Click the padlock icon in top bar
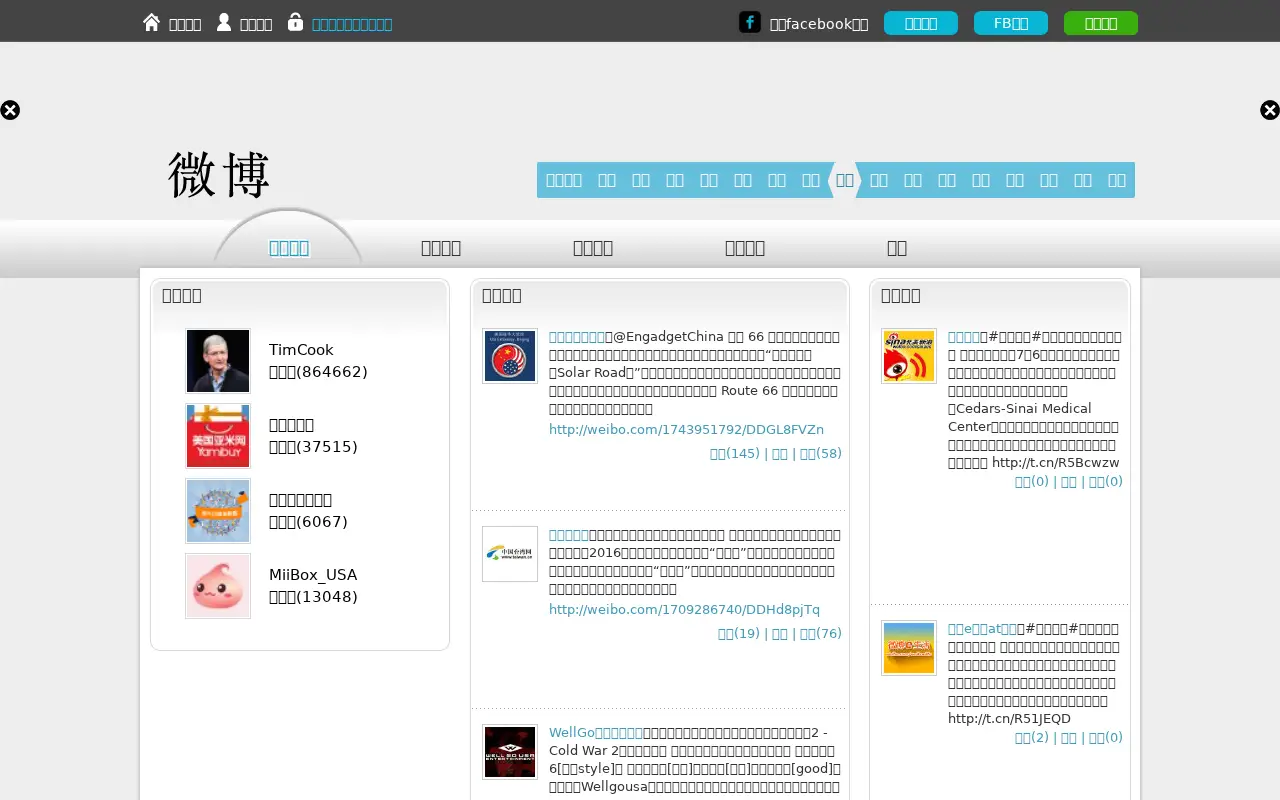The height and width of the screenshot is (800, 1280). (295, 22)
